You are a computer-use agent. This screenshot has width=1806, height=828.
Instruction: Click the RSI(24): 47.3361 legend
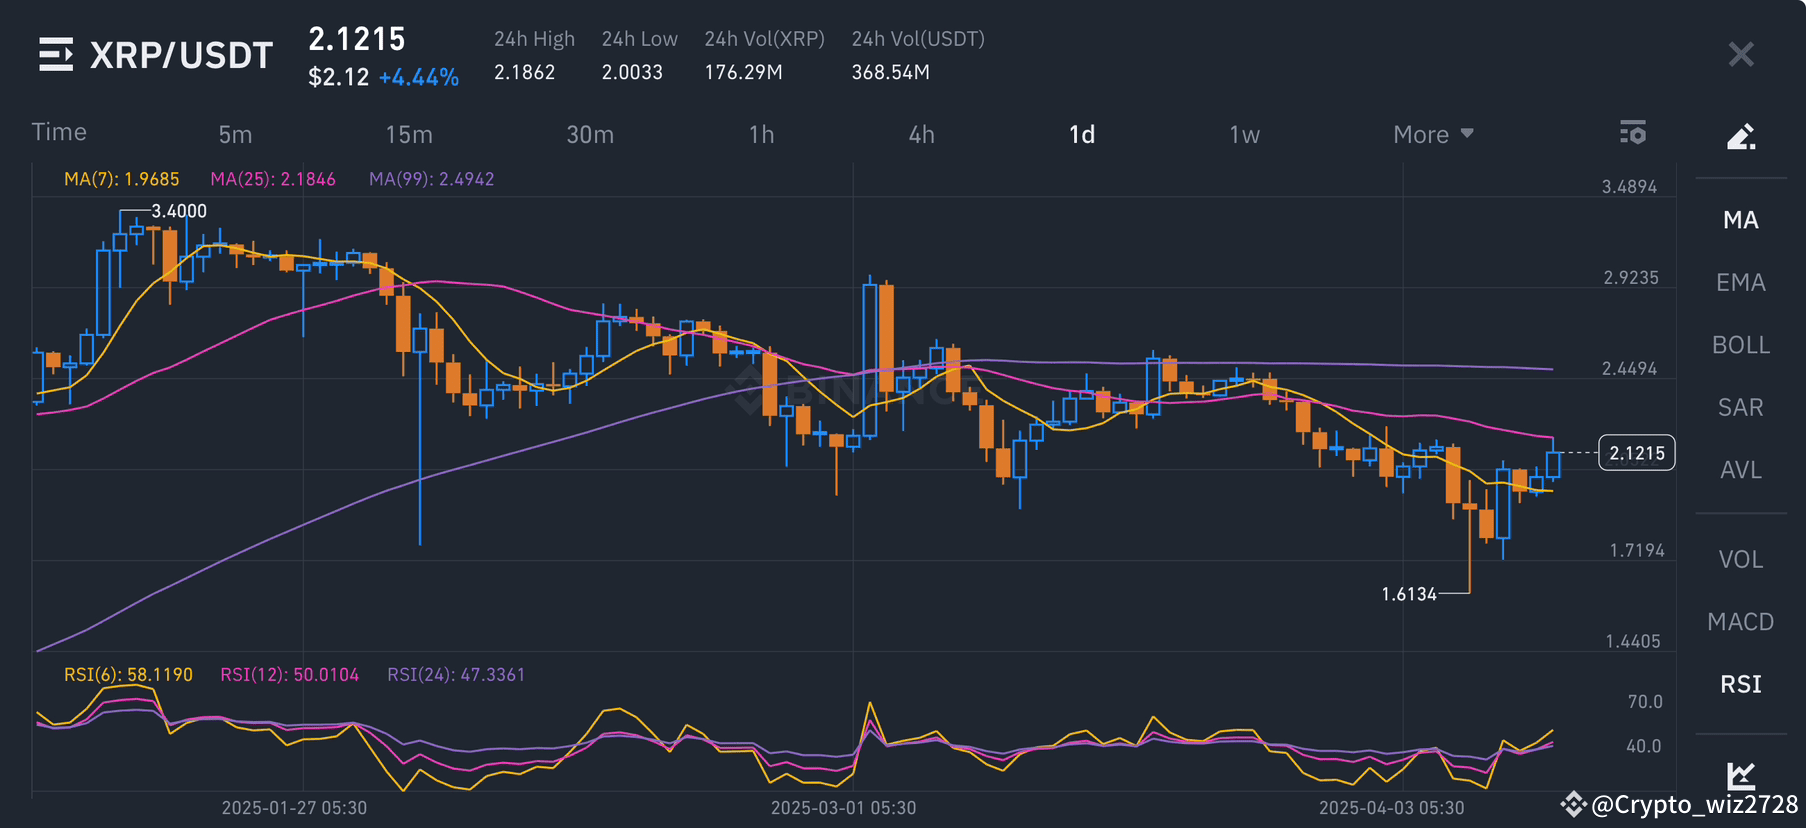pos(456,675)
